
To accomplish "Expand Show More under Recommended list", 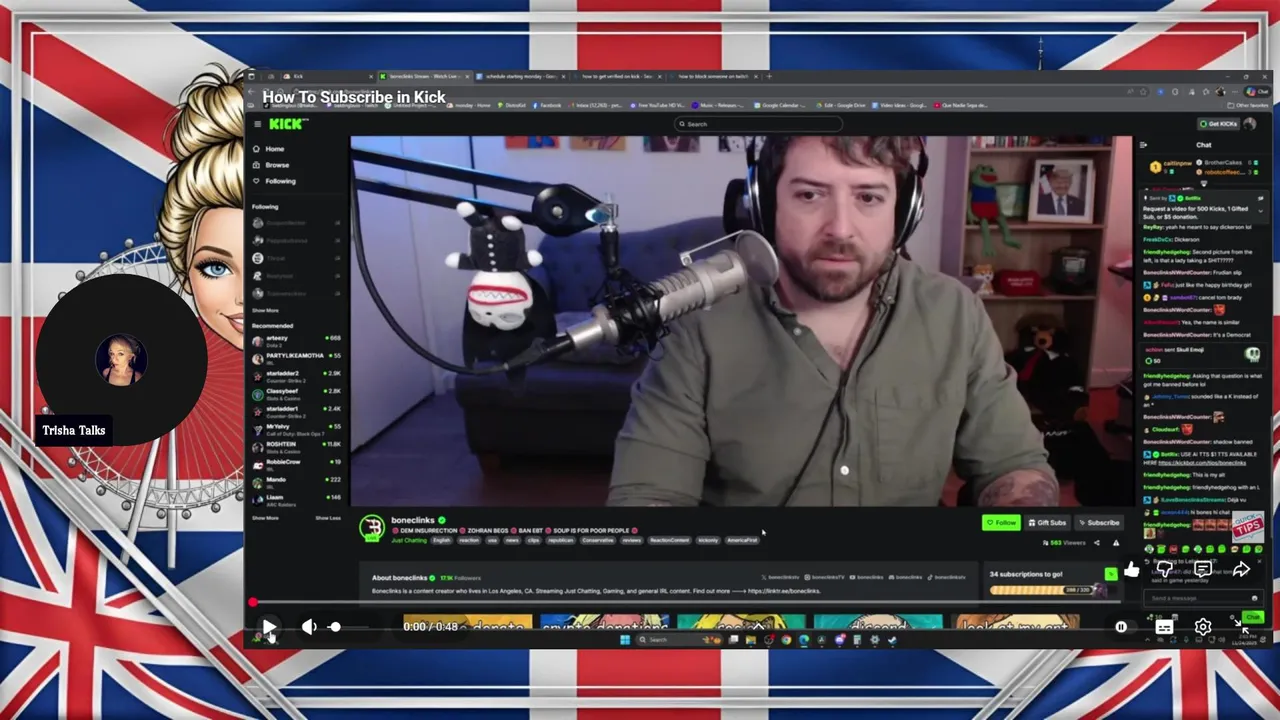I will [x=265, y=518].
